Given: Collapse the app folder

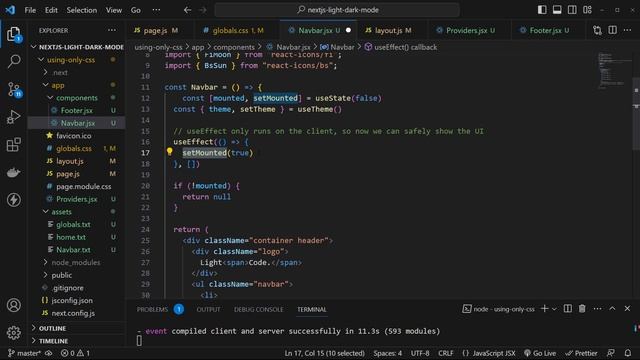Looking at the screenshot, I should (x=77, y=85).
